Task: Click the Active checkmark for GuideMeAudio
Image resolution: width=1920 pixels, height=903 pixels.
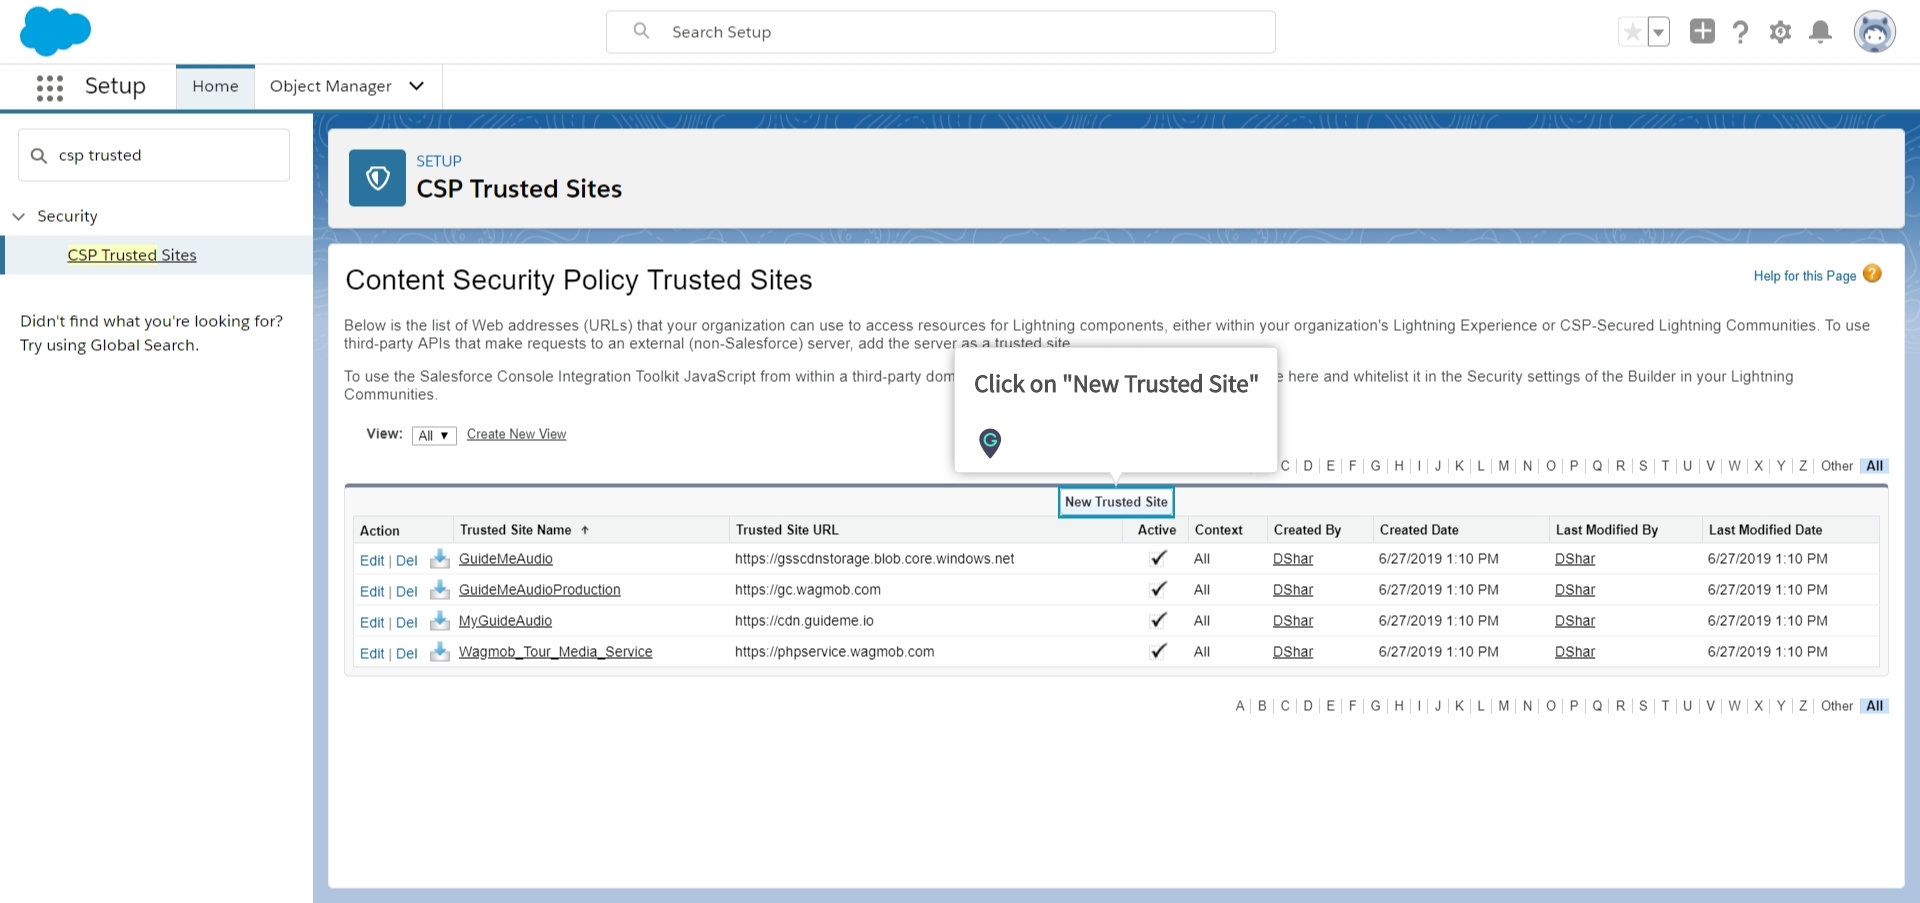Action: tap(1158, 558)
